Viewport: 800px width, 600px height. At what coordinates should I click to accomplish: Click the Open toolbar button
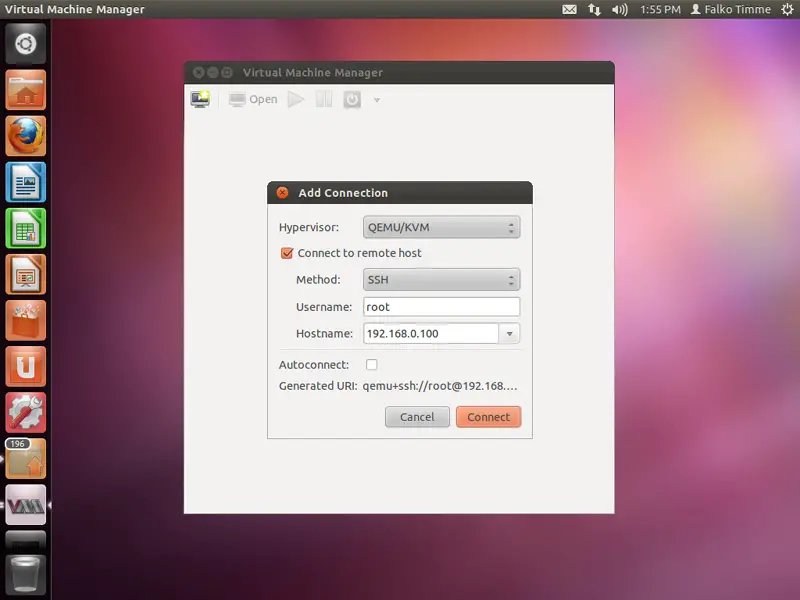pyautogui.click(x=253, y=99)
